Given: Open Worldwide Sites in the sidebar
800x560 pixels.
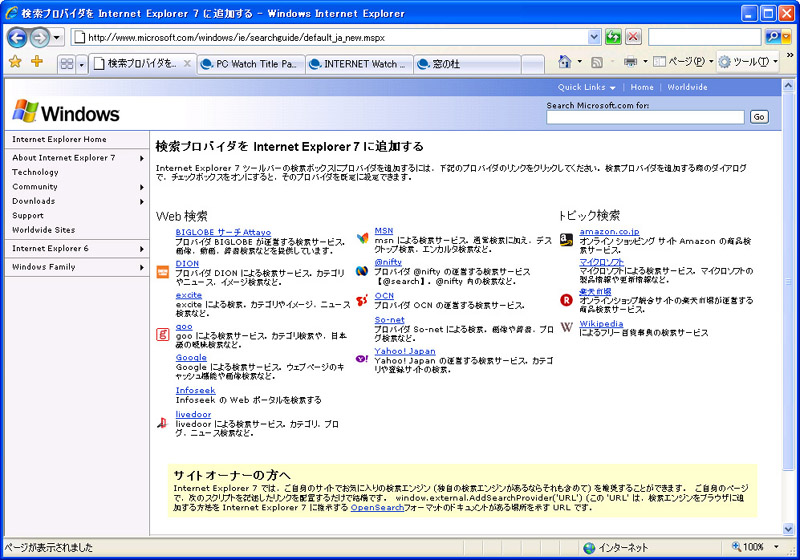Looking at the screenshot, I should point(43,230).
